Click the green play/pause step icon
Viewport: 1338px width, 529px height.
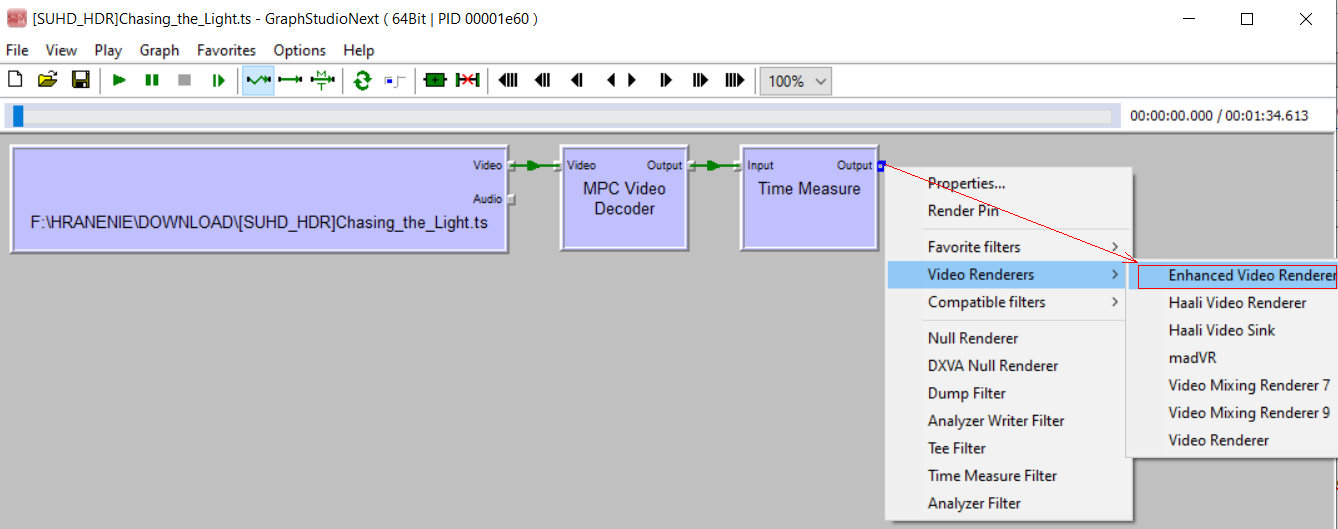click(218, 80)
